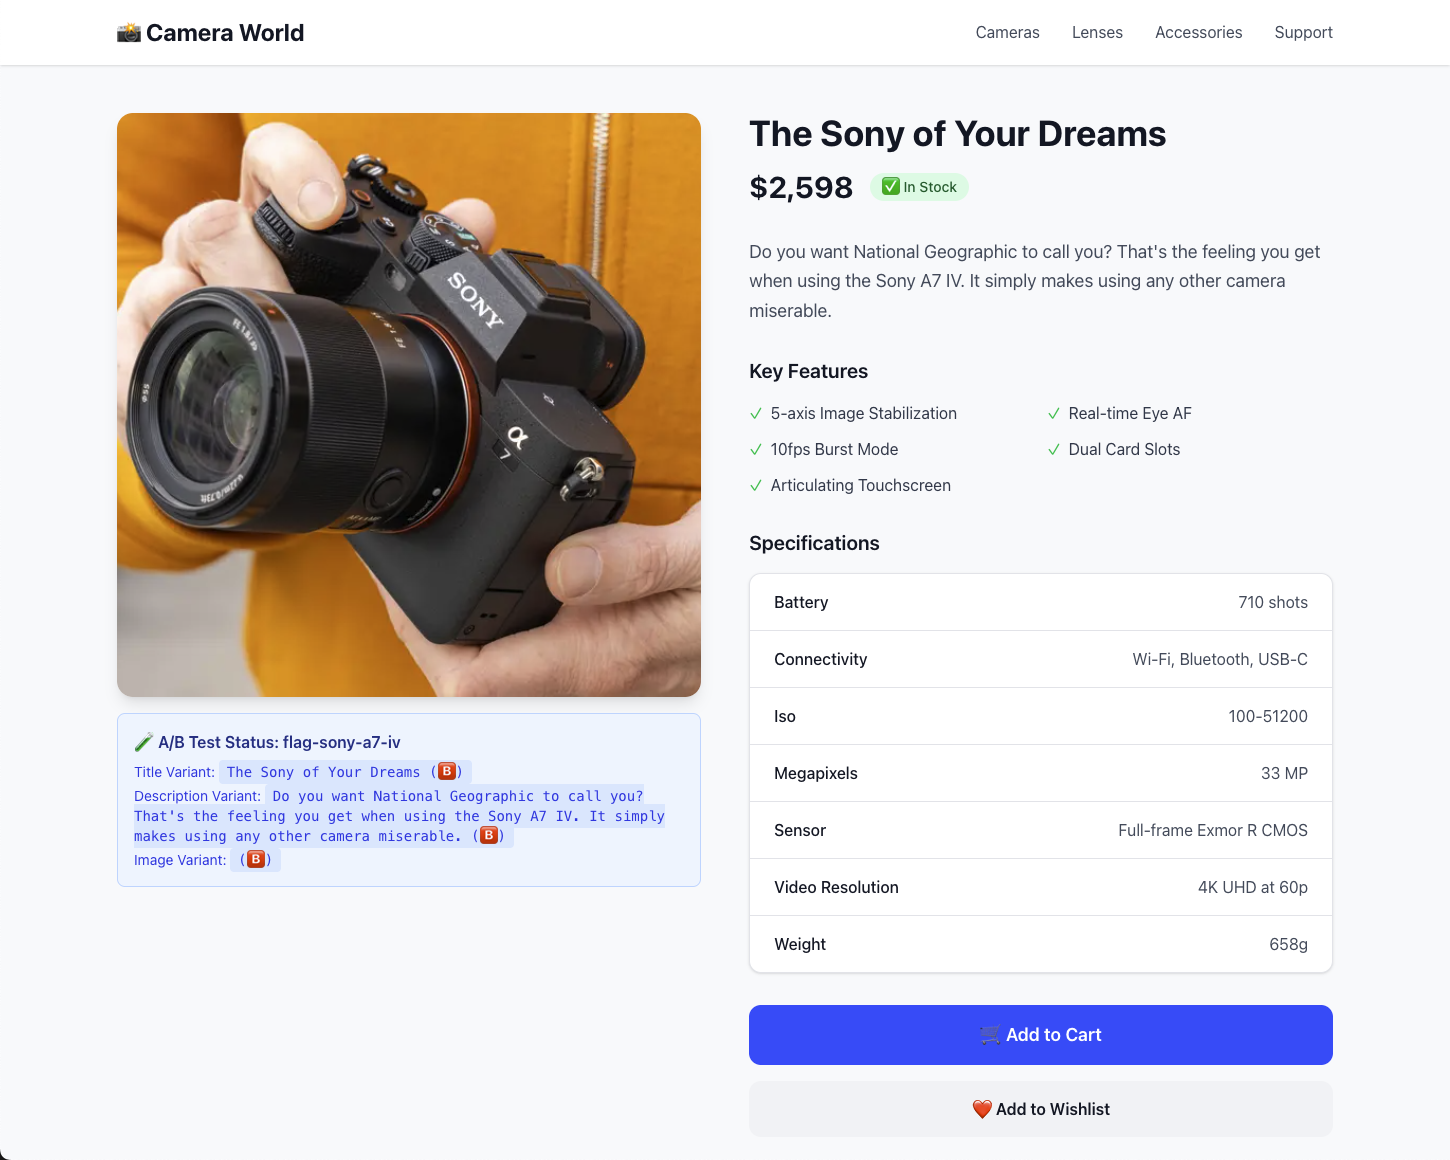Open the Lenses navigation menu item

(1097, 33)
